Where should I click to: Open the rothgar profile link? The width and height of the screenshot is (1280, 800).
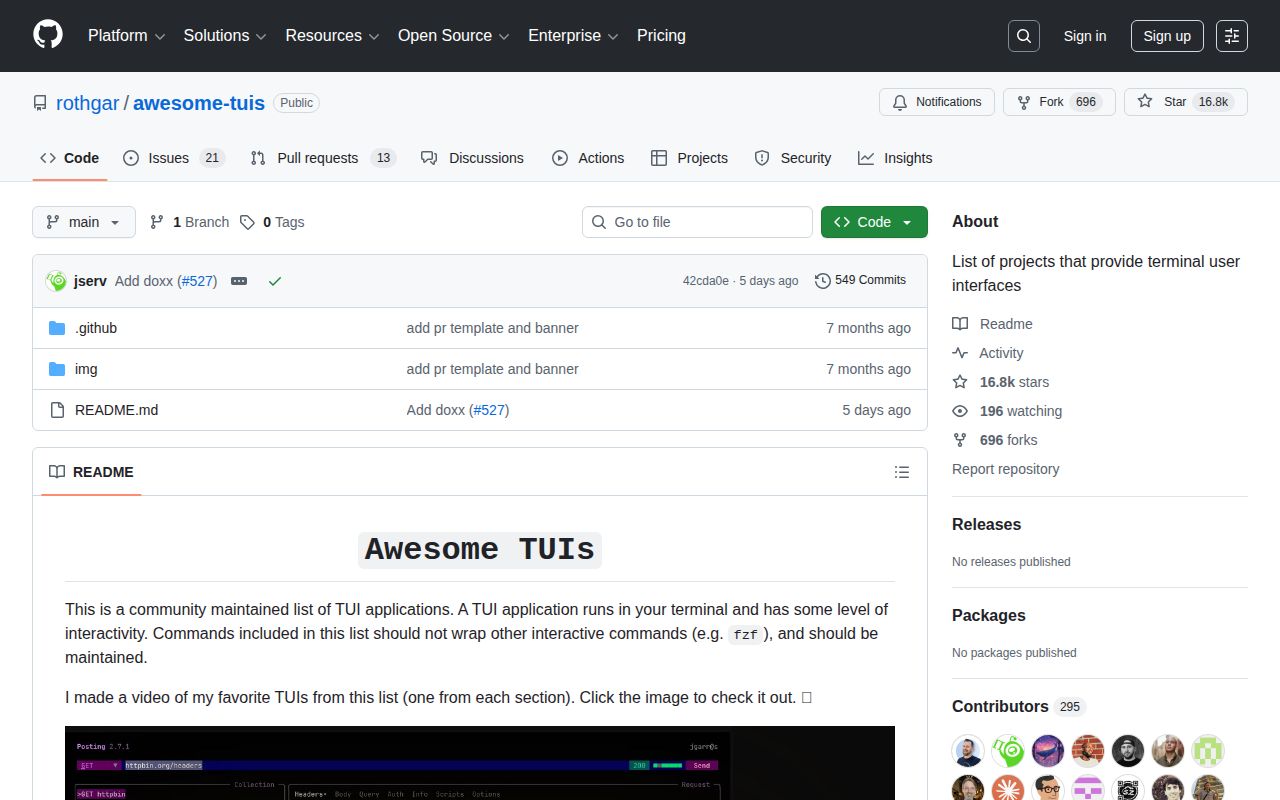pyautogui.click(x=88, y=103)
